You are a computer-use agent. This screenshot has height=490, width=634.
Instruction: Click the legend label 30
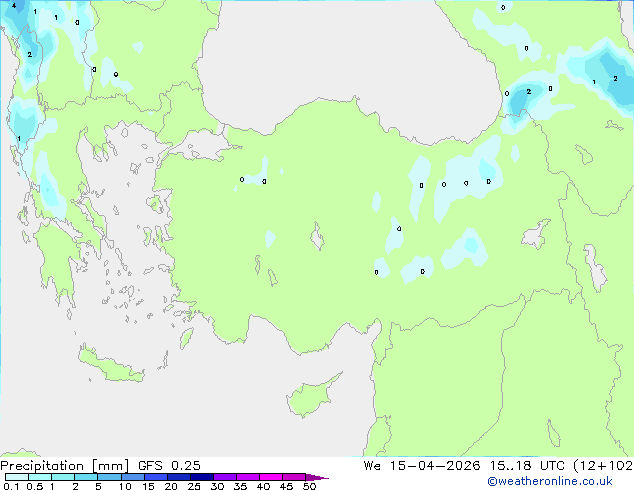[217, 486]
